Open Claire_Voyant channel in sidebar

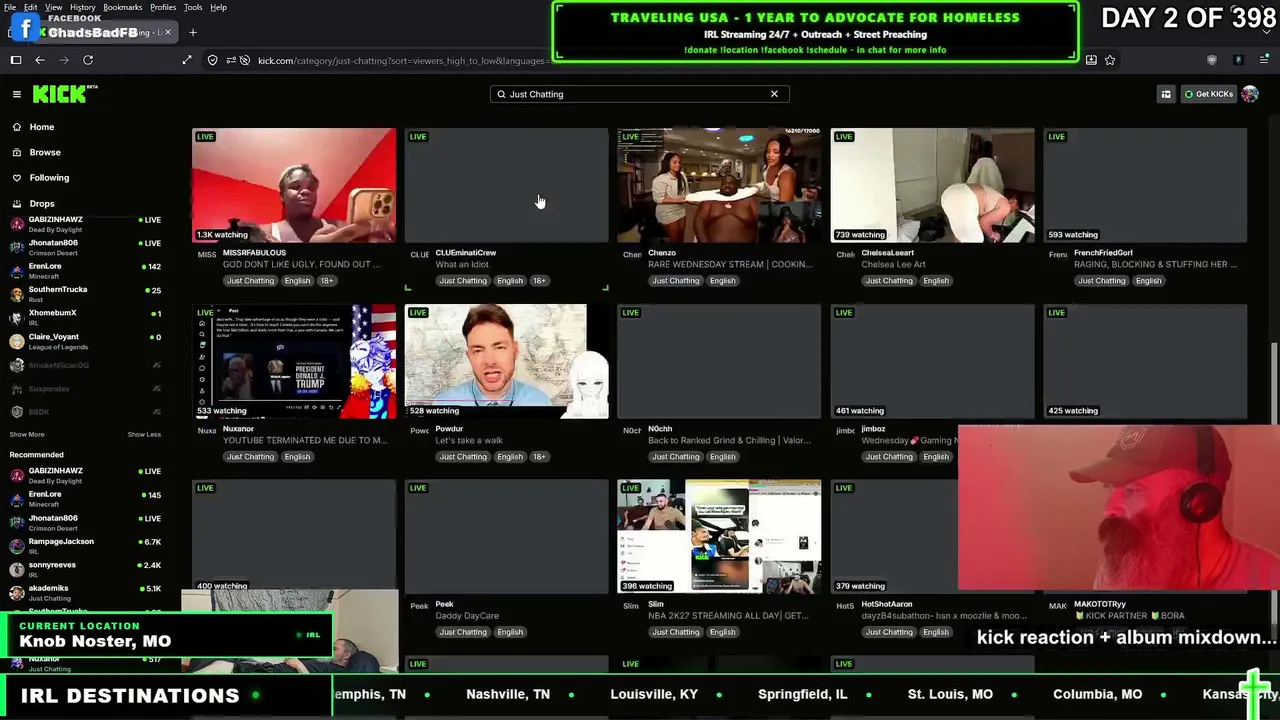pos(85,341)
